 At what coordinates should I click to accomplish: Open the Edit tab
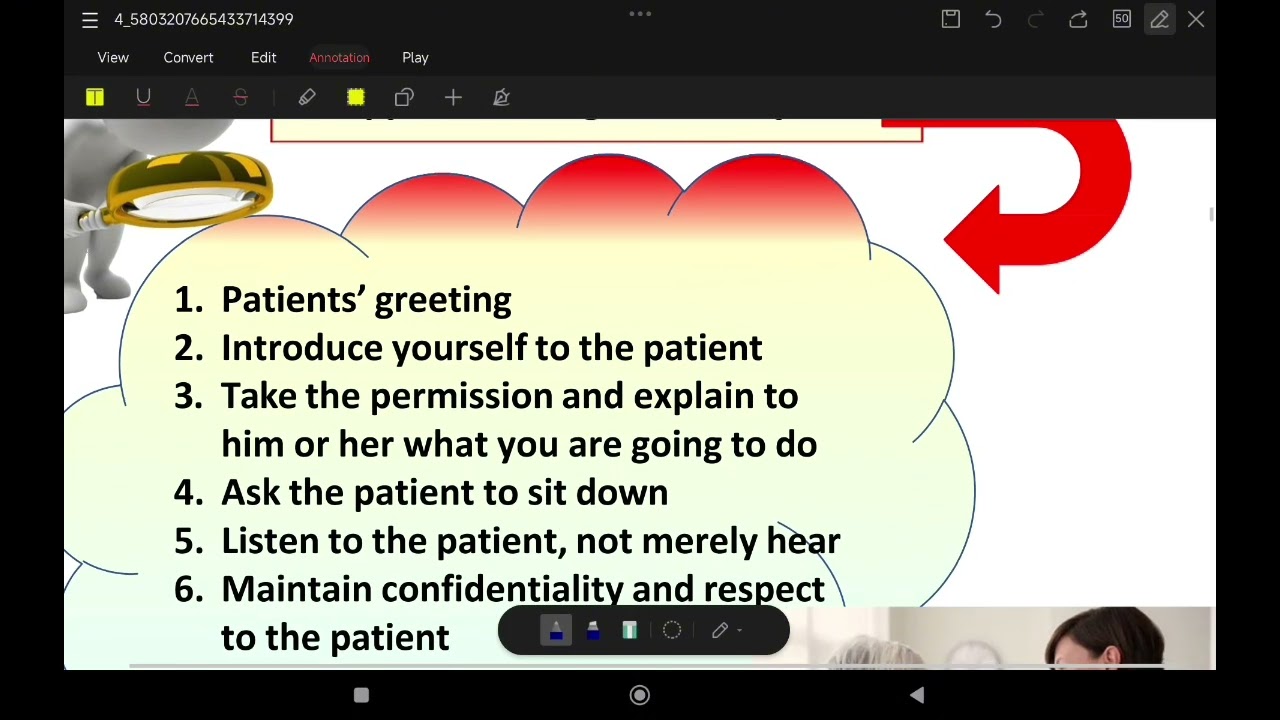coord(263,57)
